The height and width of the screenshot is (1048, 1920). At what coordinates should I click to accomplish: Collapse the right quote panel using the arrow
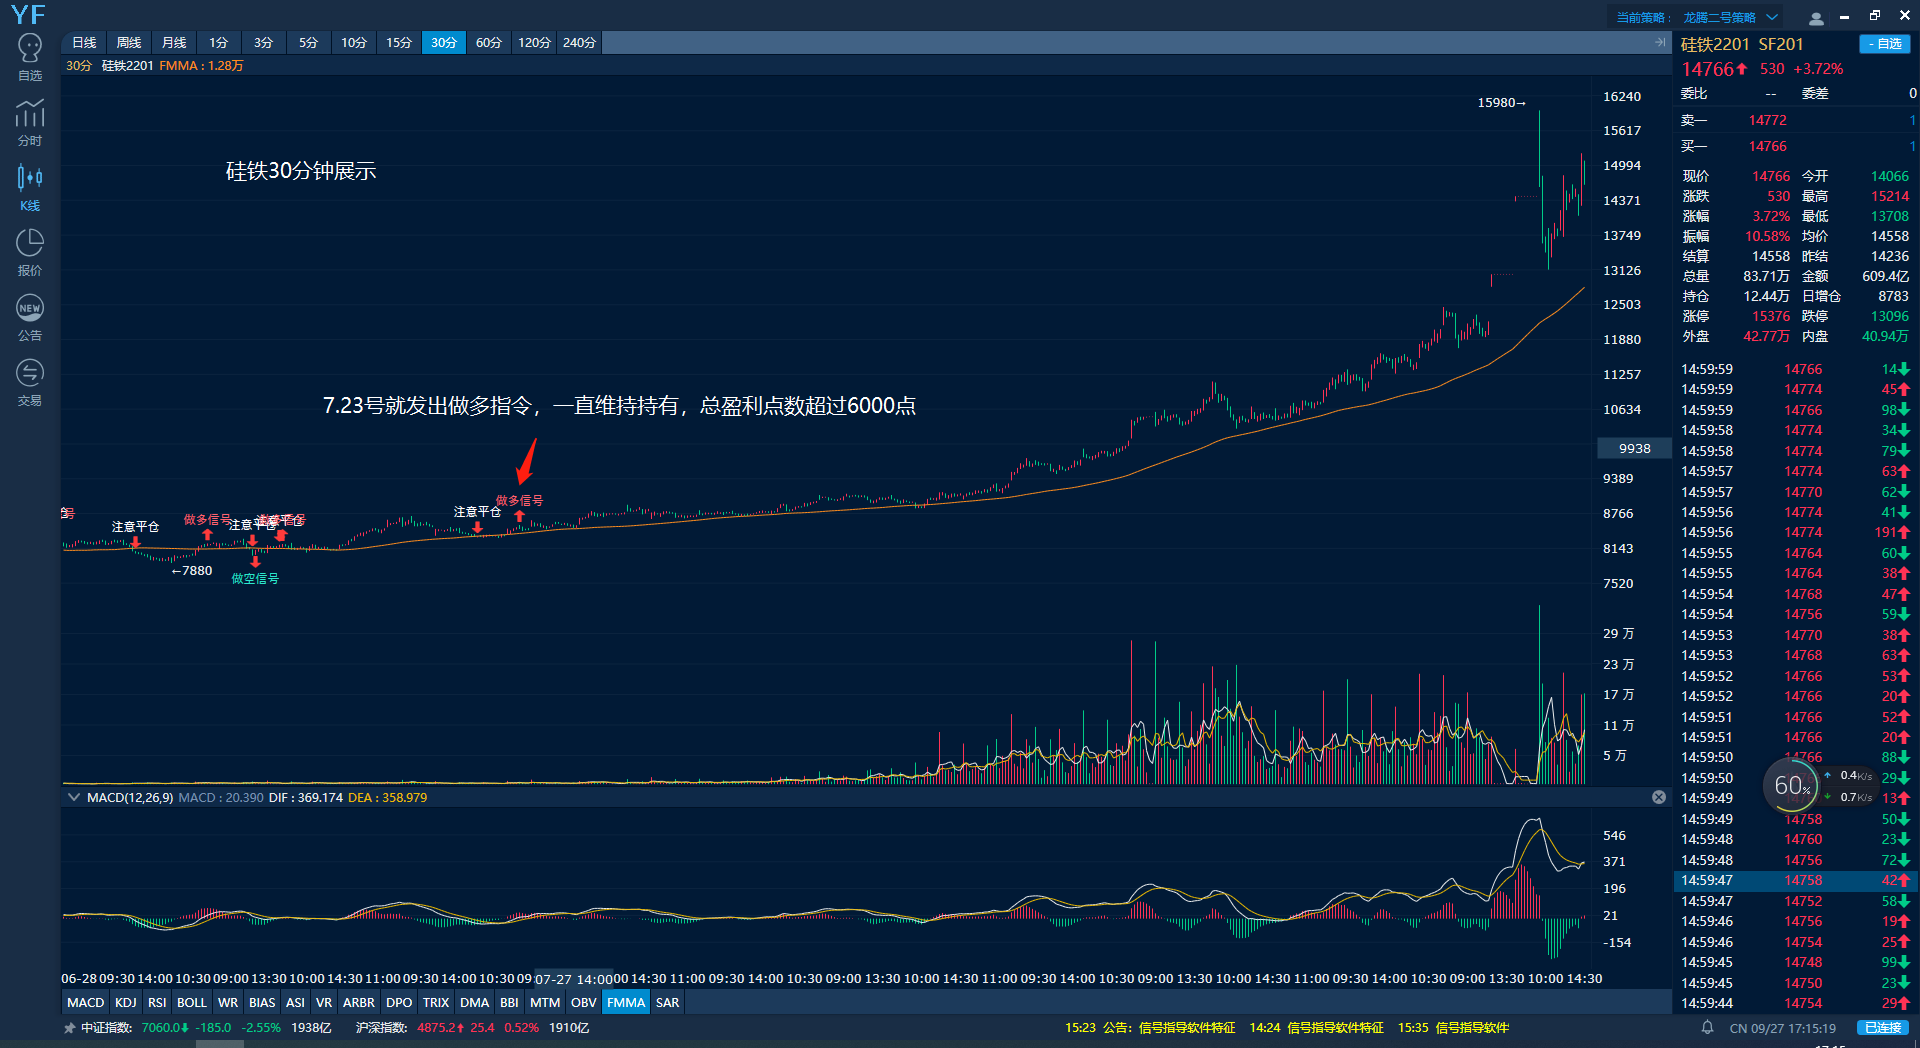pyautogui.click(x=1660, y=42)
